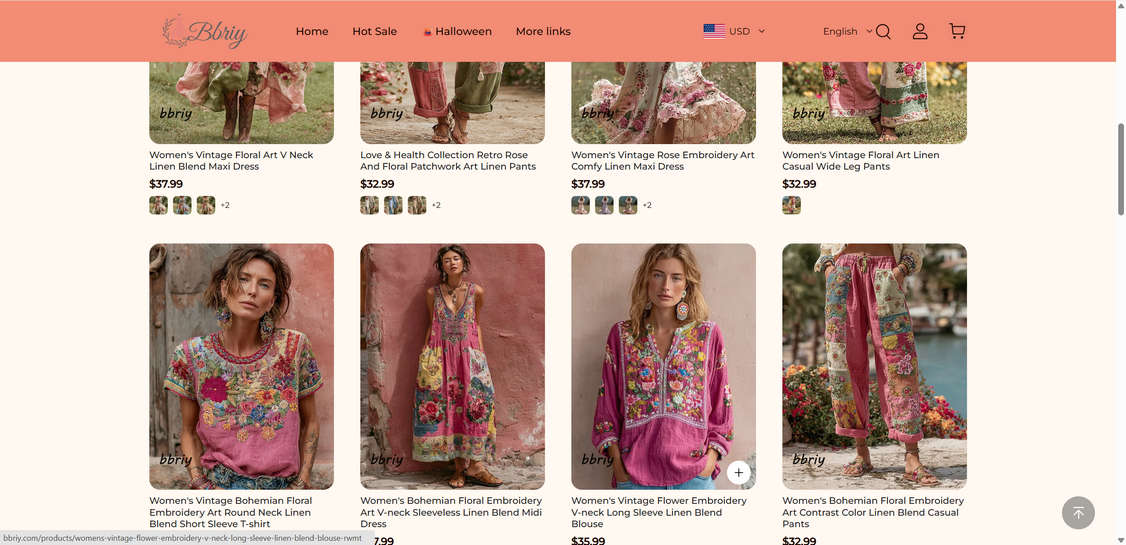Select the swatch under Casual Wide Leg Pants
This screenshot has width=1126, height=545.
click(791, 205)
